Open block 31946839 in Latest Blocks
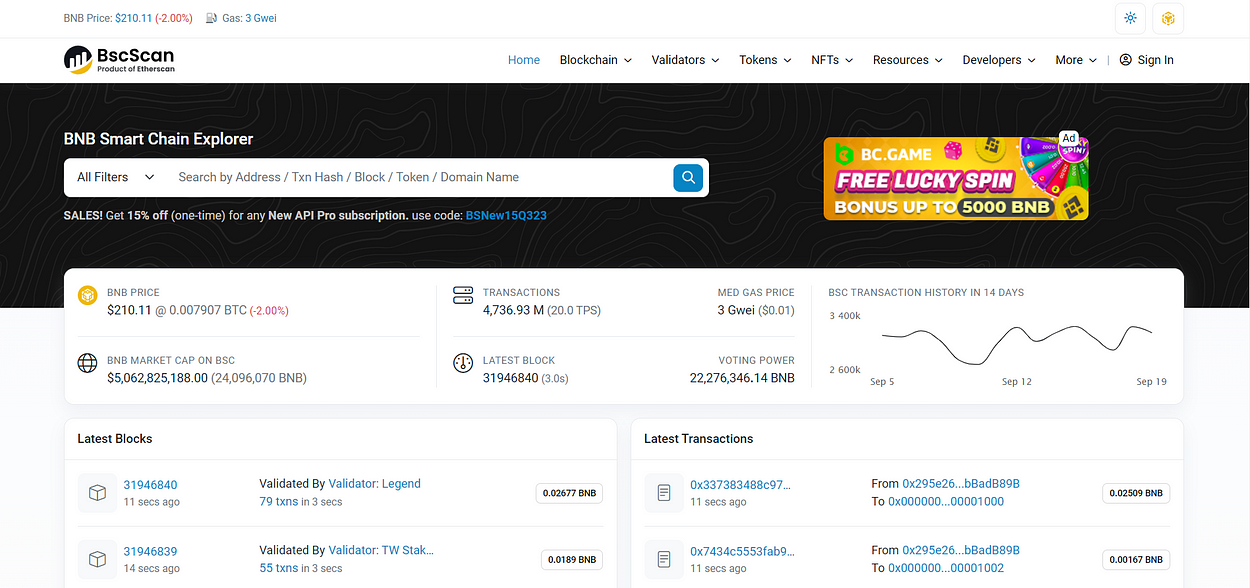Viewport: 1250px width, 588px height. (150, 551)
